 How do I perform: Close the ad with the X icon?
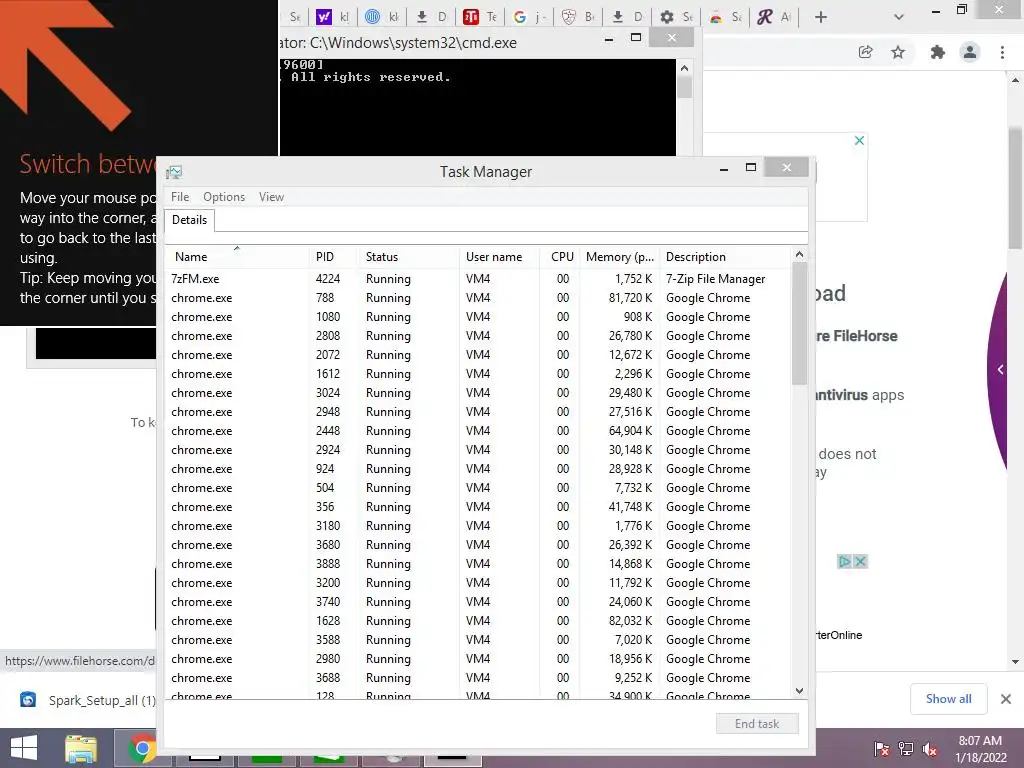pos(859,140)
